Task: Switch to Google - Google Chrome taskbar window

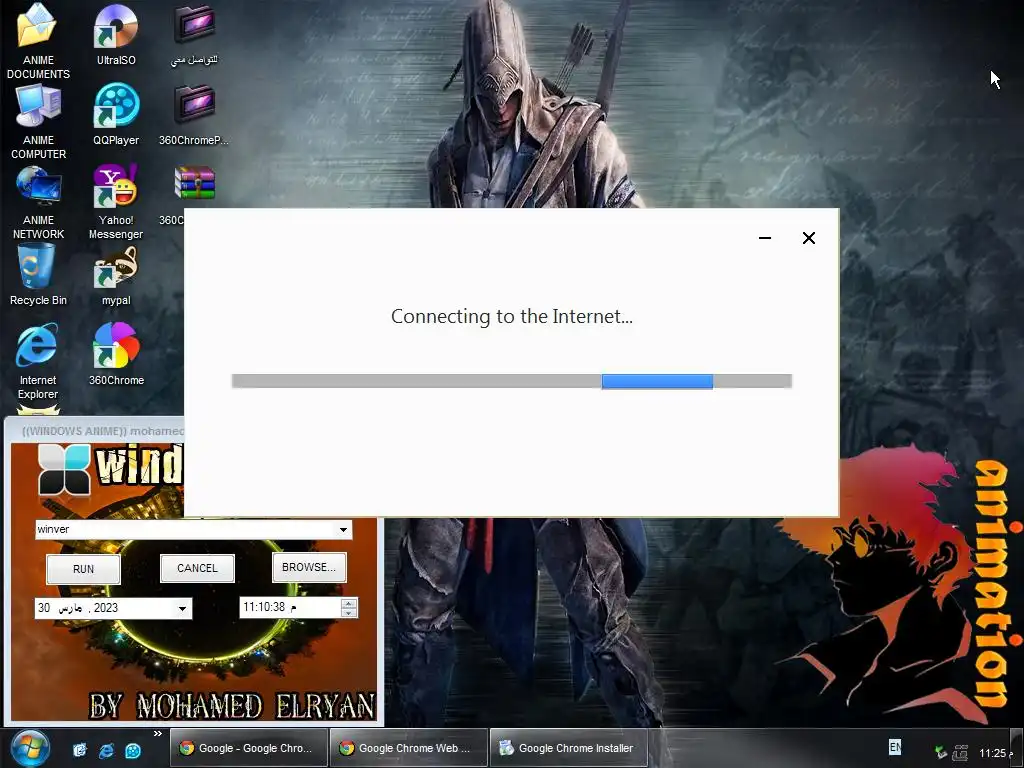Action: click(x=248, y=748)
